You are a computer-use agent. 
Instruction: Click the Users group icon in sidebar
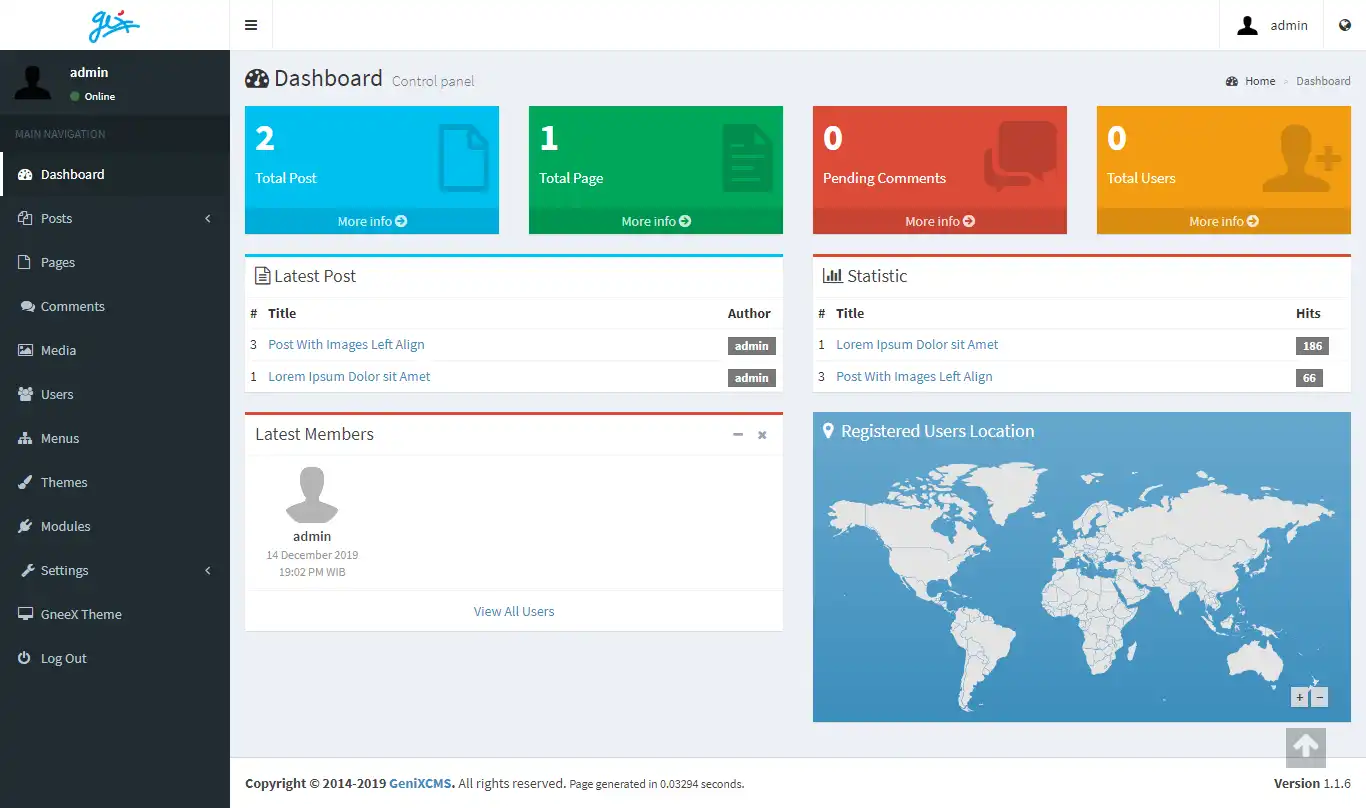click(x=25, y=394)
